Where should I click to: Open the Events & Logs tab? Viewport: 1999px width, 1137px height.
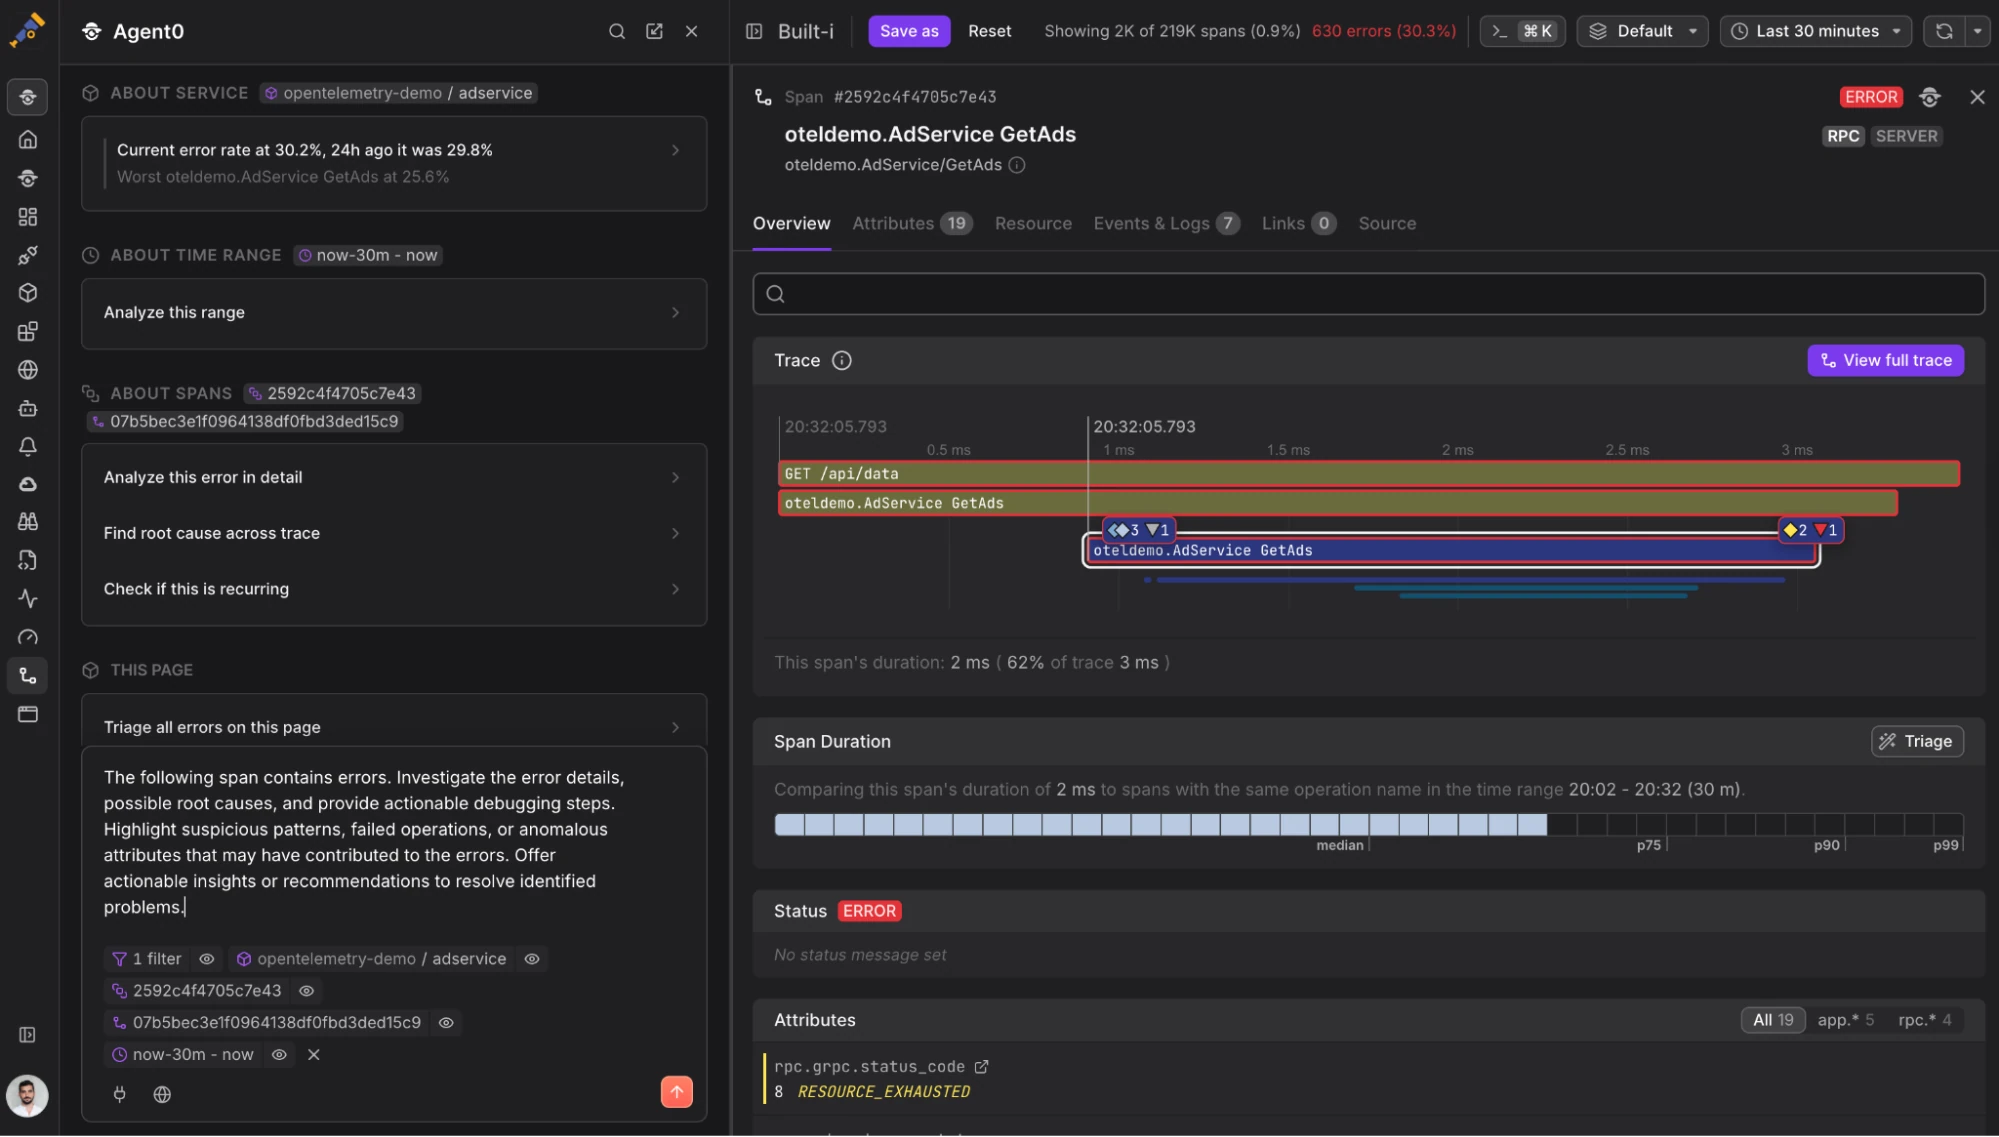1166,223
